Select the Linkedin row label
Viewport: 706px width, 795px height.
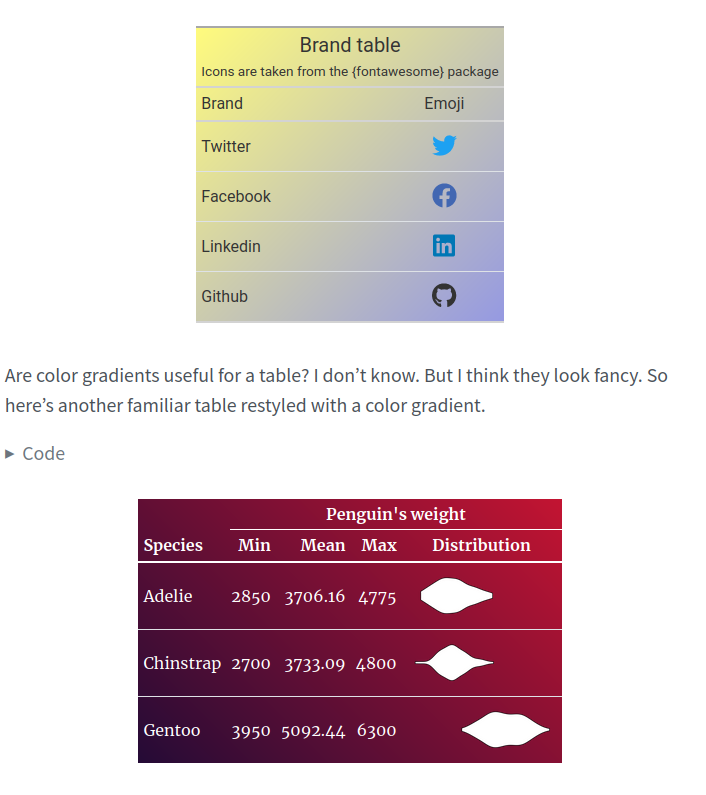click(x=231, y=246)
